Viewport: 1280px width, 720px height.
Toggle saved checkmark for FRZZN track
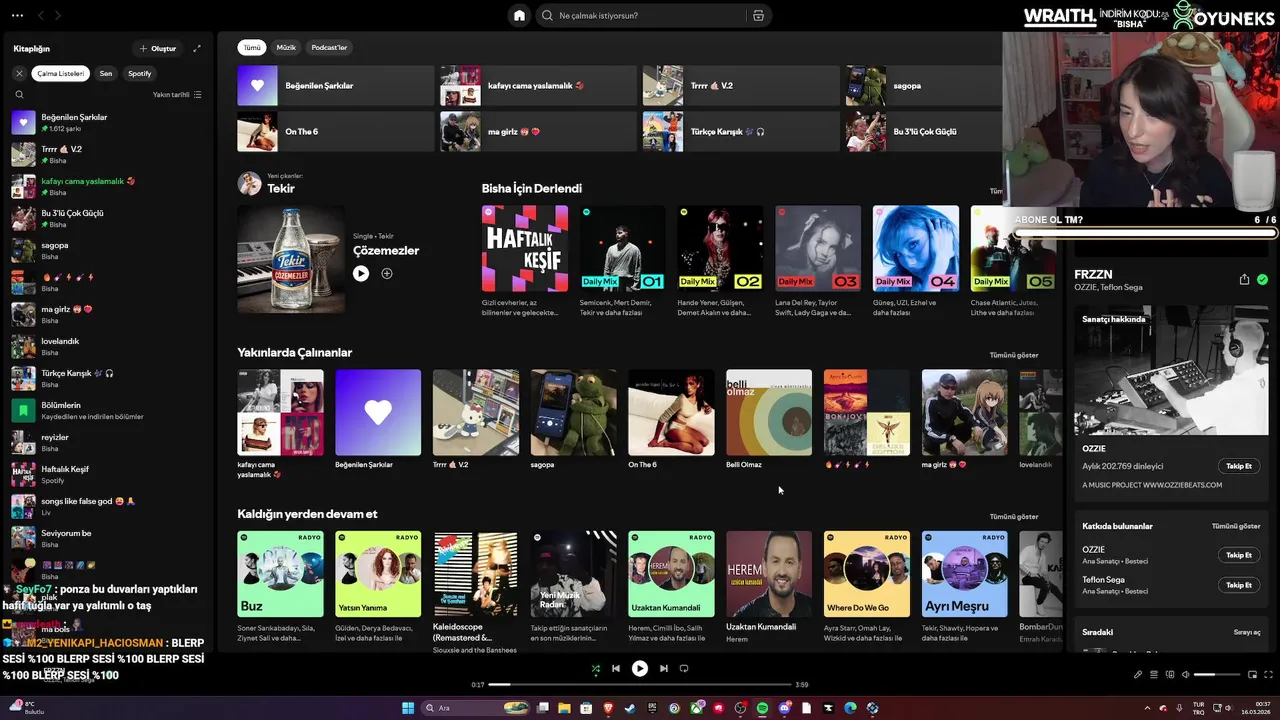point(1262,280)
